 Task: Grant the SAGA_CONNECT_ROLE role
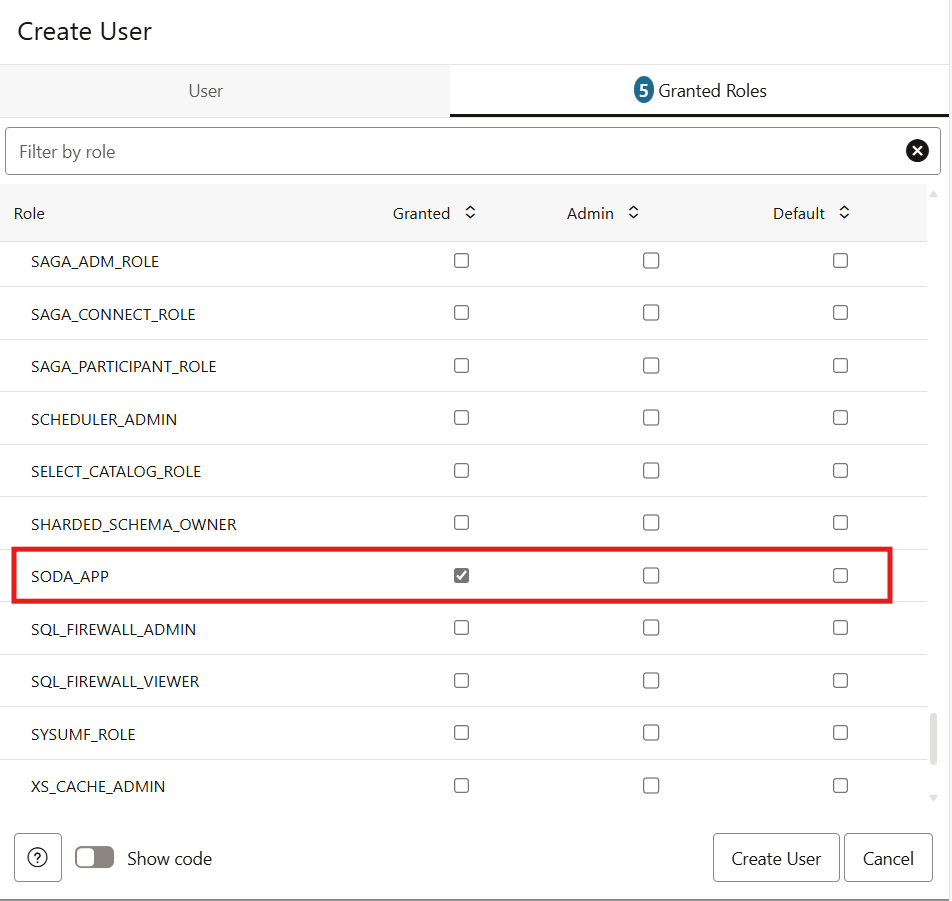[x=461, y=313]
